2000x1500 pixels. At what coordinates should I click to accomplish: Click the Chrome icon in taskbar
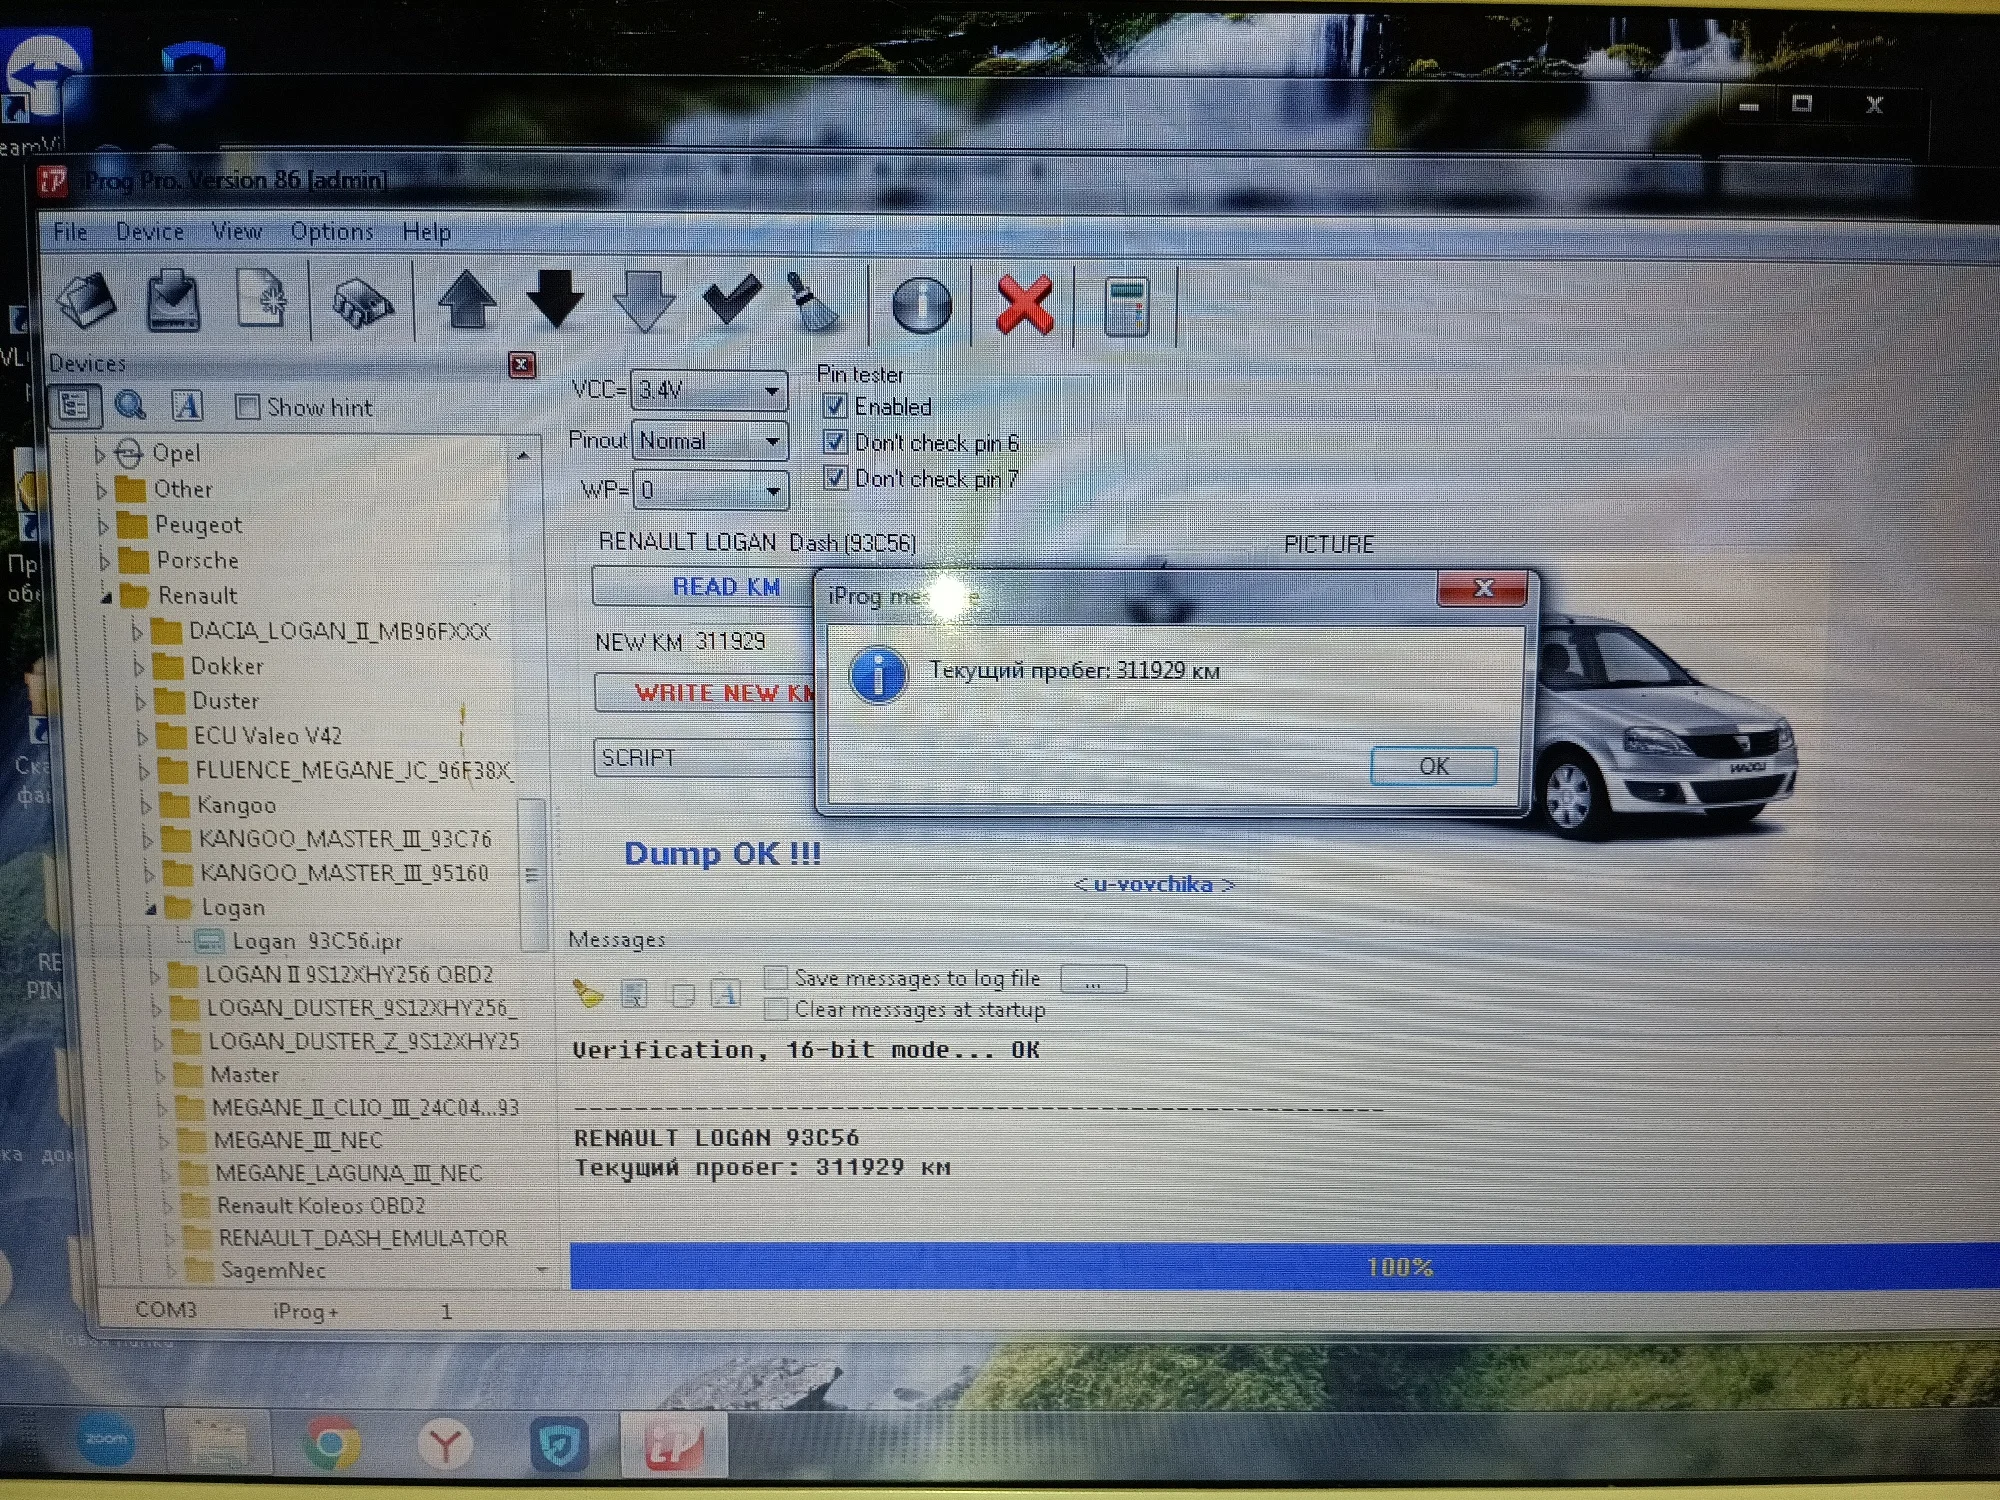(x=333, y=1444)
